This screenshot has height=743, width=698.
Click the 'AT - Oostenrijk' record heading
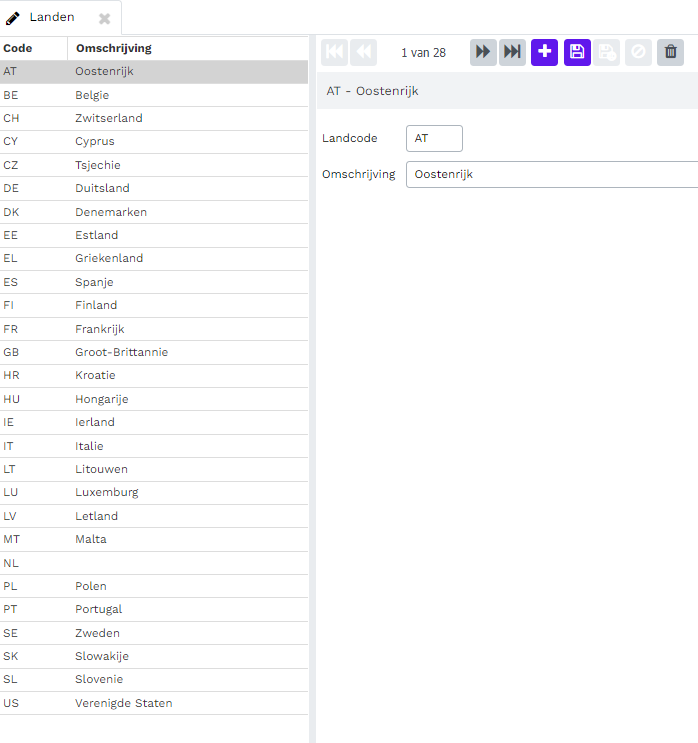coord(372,91)
